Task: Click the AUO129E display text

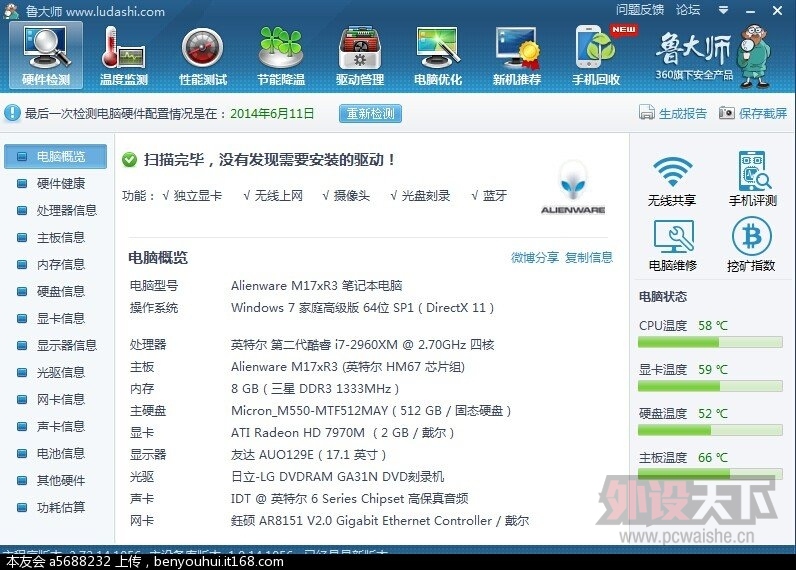Action: [308, 454]
